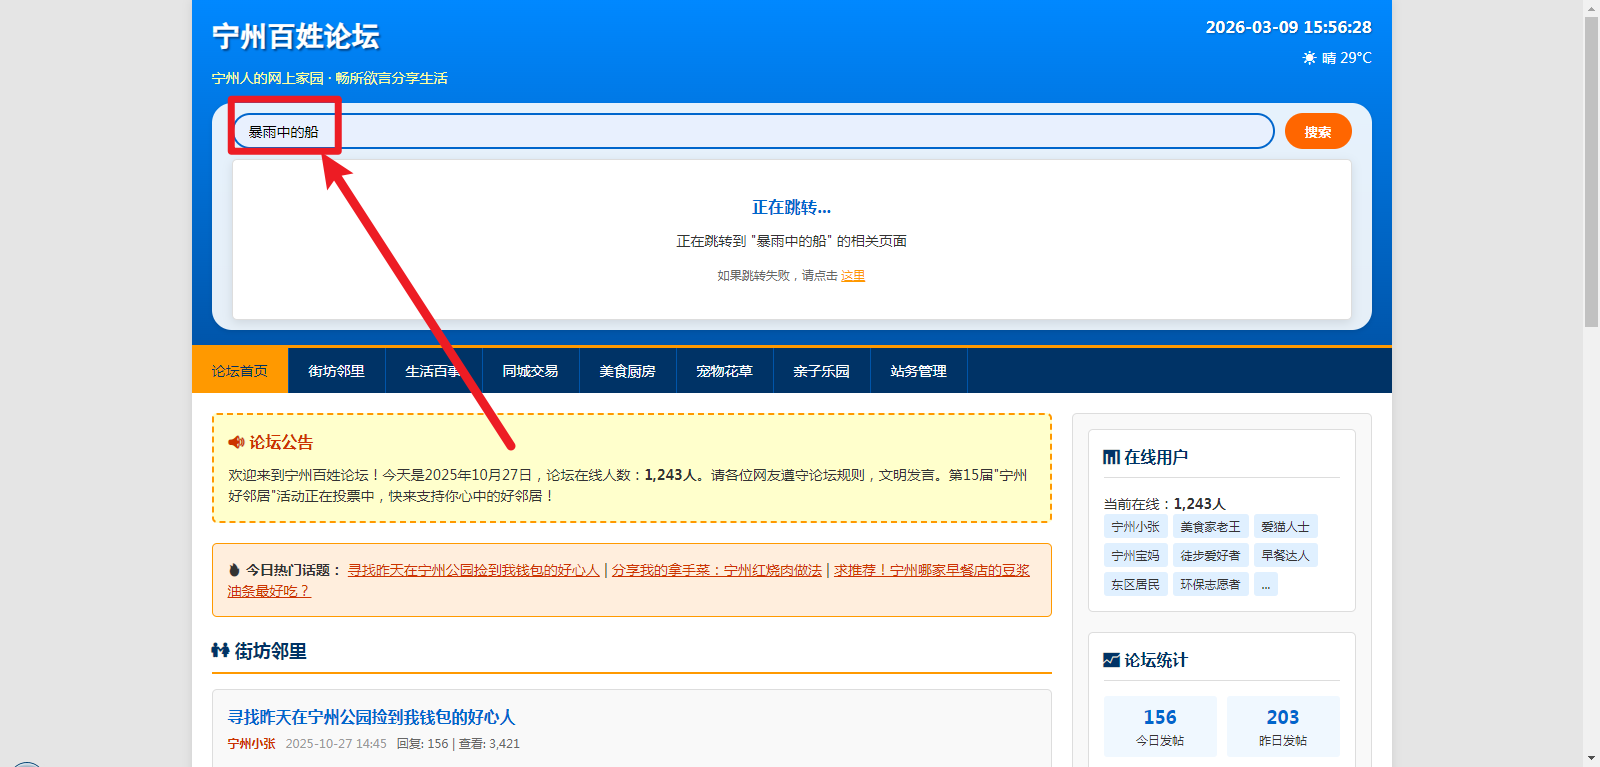The width and height of the screenshot is (1600, 767).
Task: Click the post date 2025-10-27 14:45
Action: pos(336,744)
